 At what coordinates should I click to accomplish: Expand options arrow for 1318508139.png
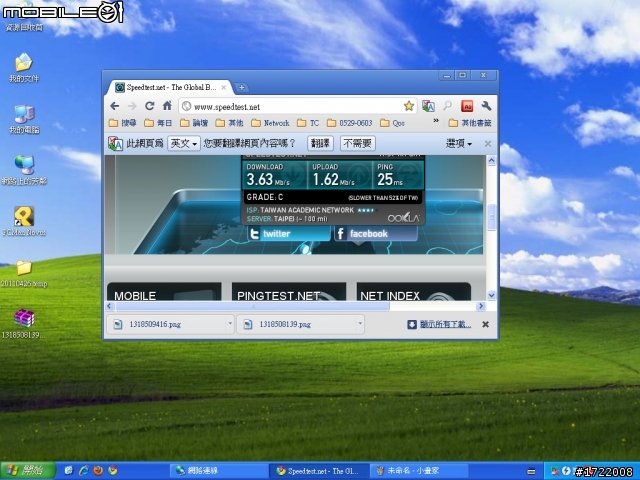click(360, 324)
